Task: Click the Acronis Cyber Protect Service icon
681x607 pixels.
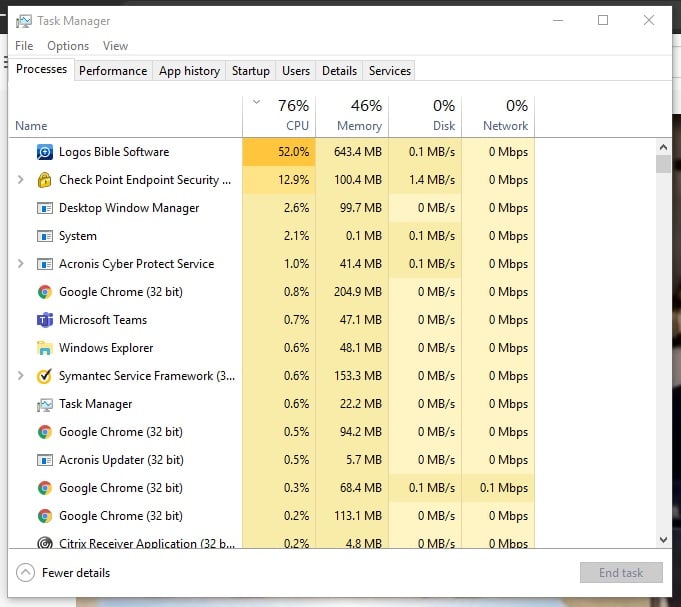Action: [x=45, y=264]
